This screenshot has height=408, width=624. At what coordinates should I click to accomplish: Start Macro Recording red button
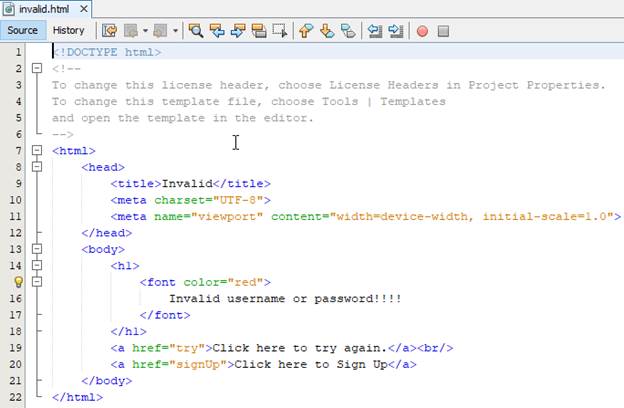coord(422,31)
